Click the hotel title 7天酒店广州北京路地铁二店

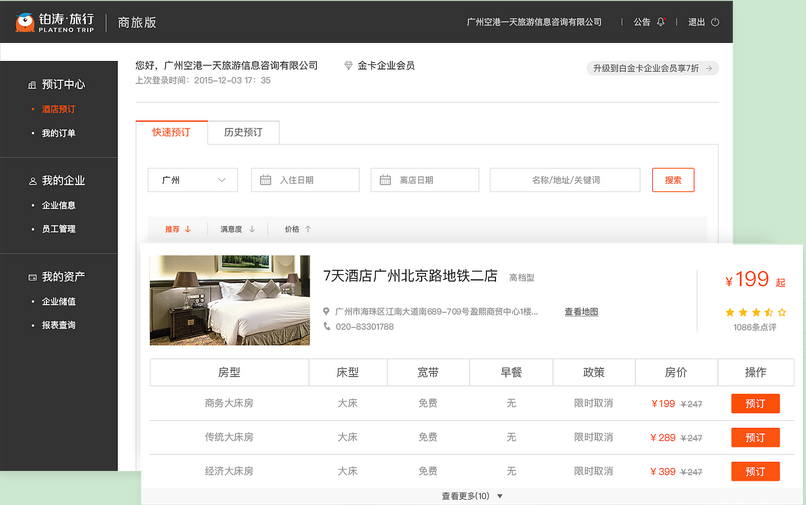click(410, 276)
